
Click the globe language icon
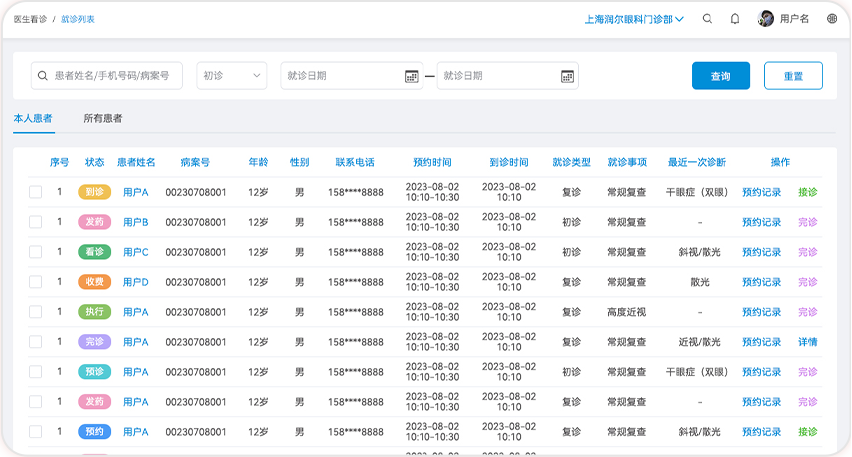click(832, 19)
